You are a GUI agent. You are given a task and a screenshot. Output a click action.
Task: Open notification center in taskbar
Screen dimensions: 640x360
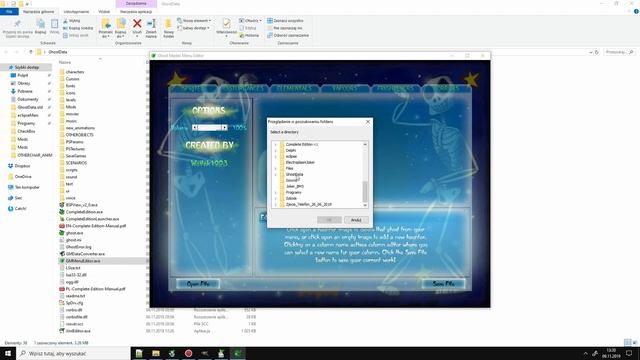[x=629, y=353]
